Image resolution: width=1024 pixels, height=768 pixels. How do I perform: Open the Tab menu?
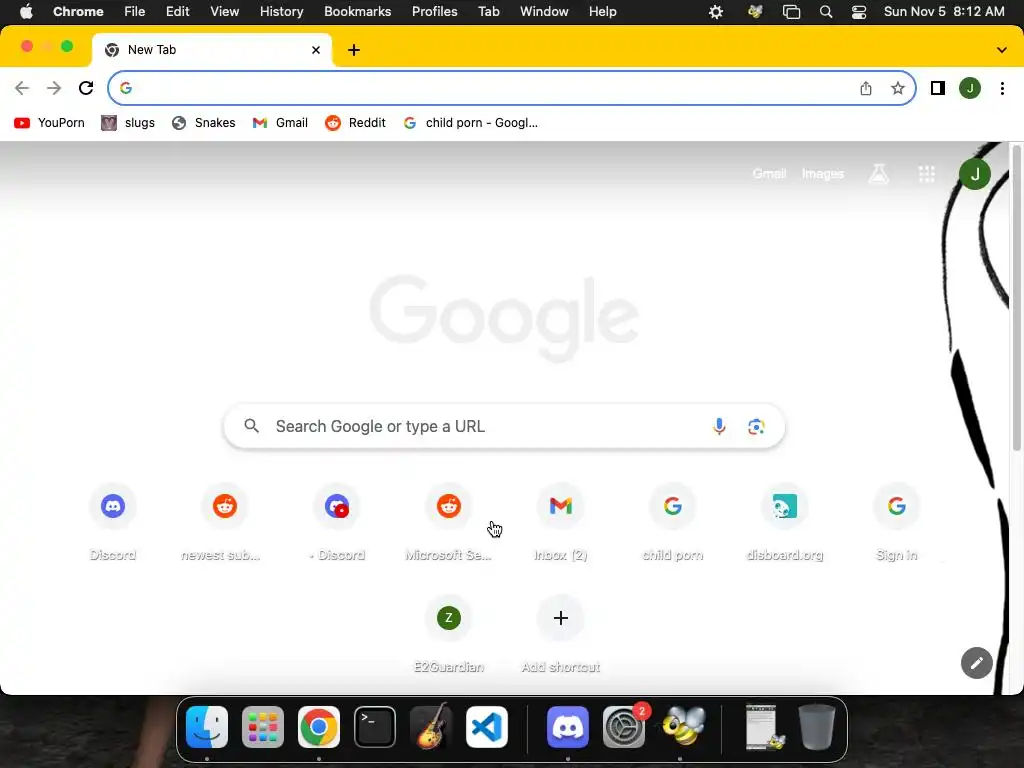coord(488,12)
